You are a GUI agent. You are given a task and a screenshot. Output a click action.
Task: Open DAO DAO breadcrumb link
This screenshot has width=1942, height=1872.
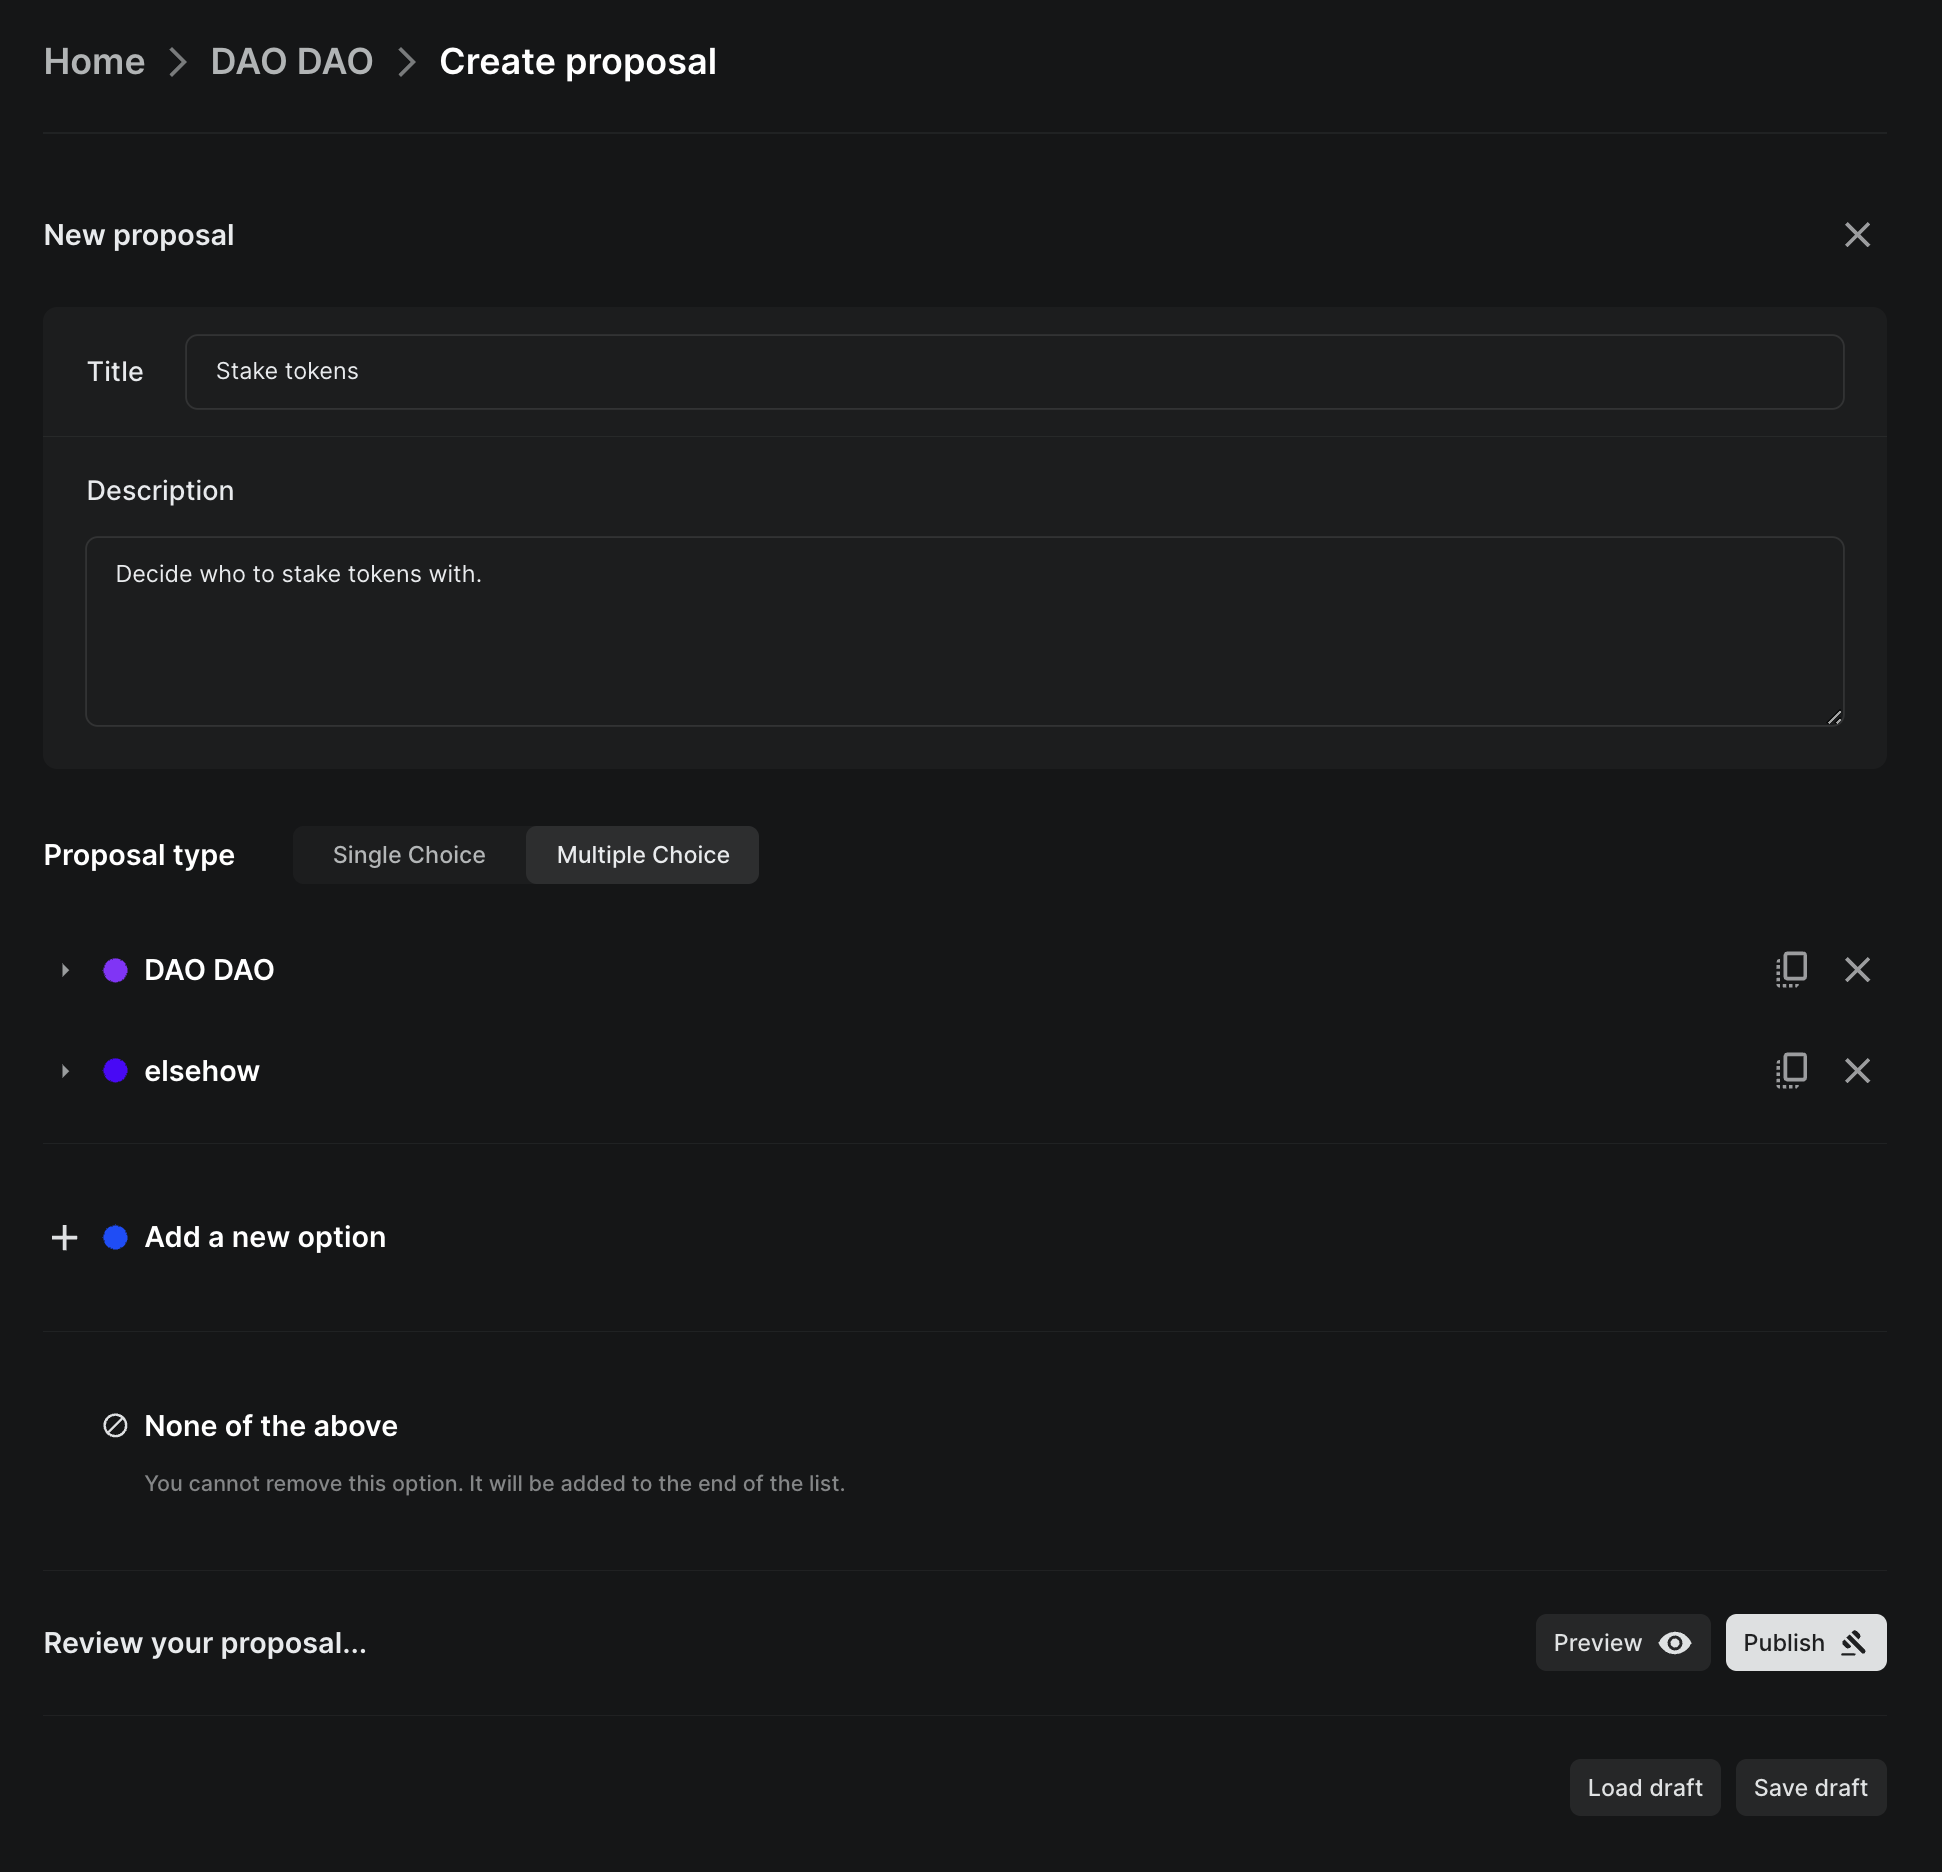point(291,62)
